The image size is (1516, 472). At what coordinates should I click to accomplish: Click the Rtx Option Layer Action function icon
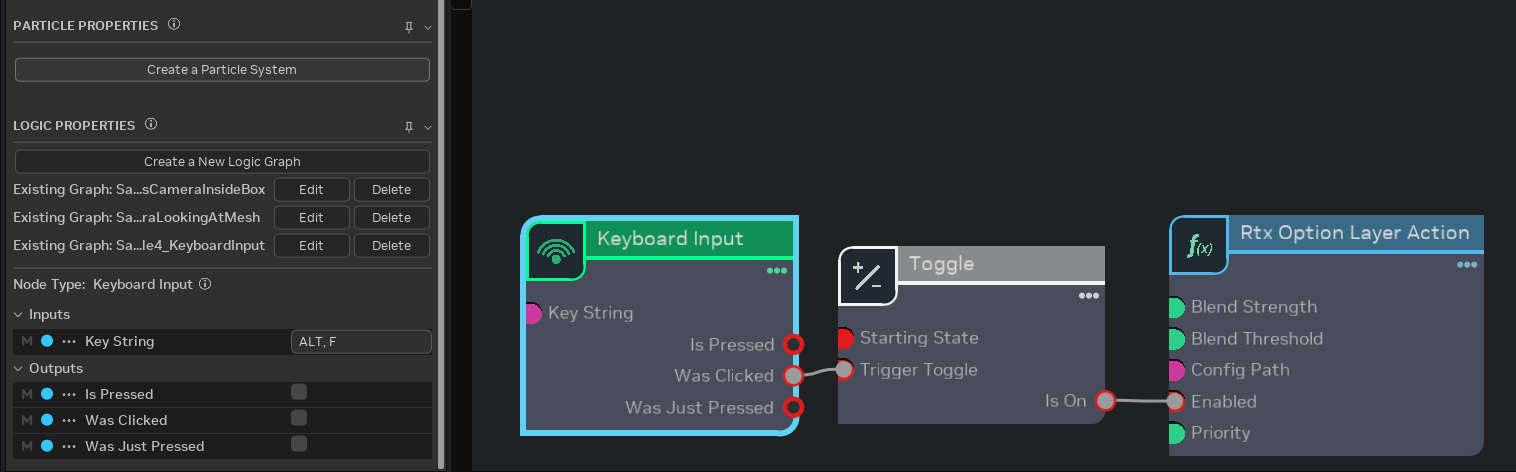(x=1199, y=245)
